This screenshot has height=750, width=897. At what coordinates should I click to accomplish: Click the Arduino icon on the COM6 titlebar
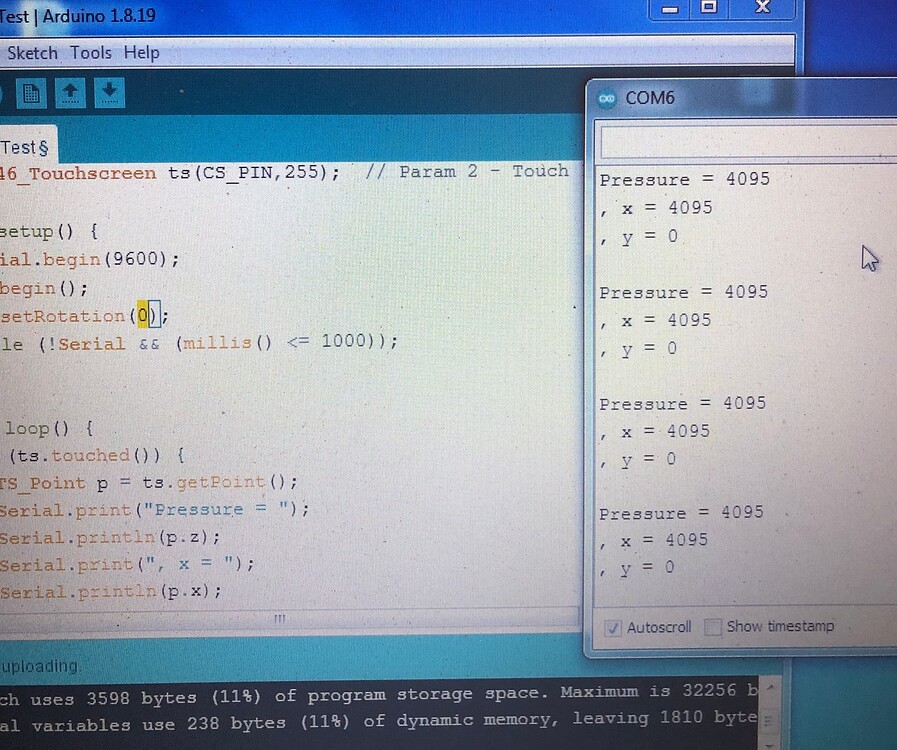[607, 98]
